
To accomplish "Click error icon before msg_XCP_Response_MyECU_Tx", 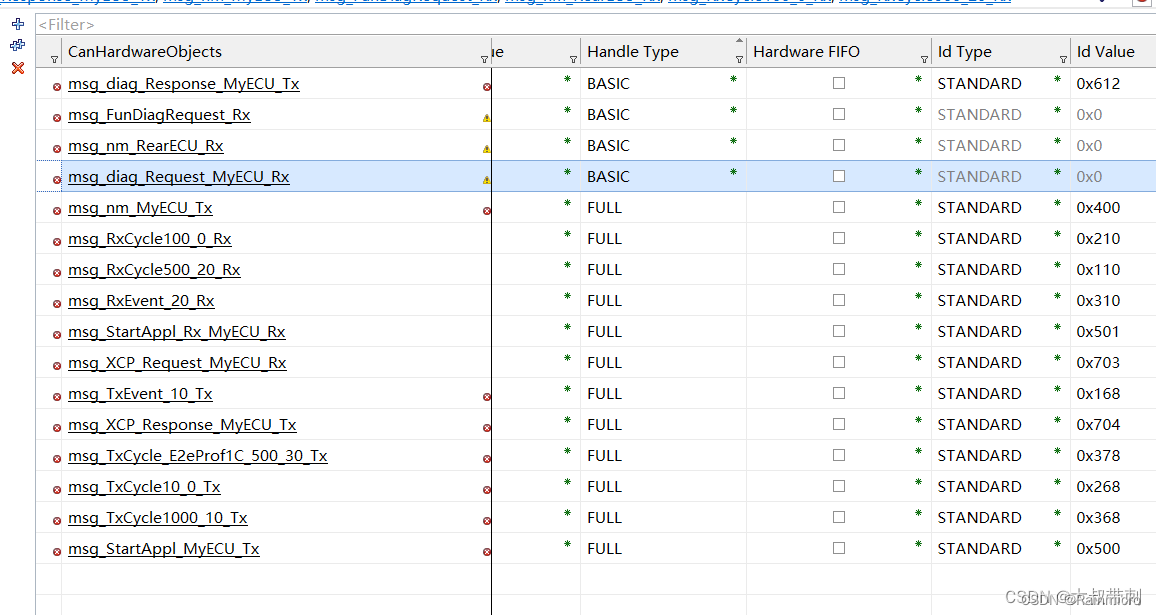I will coord(57,428).
